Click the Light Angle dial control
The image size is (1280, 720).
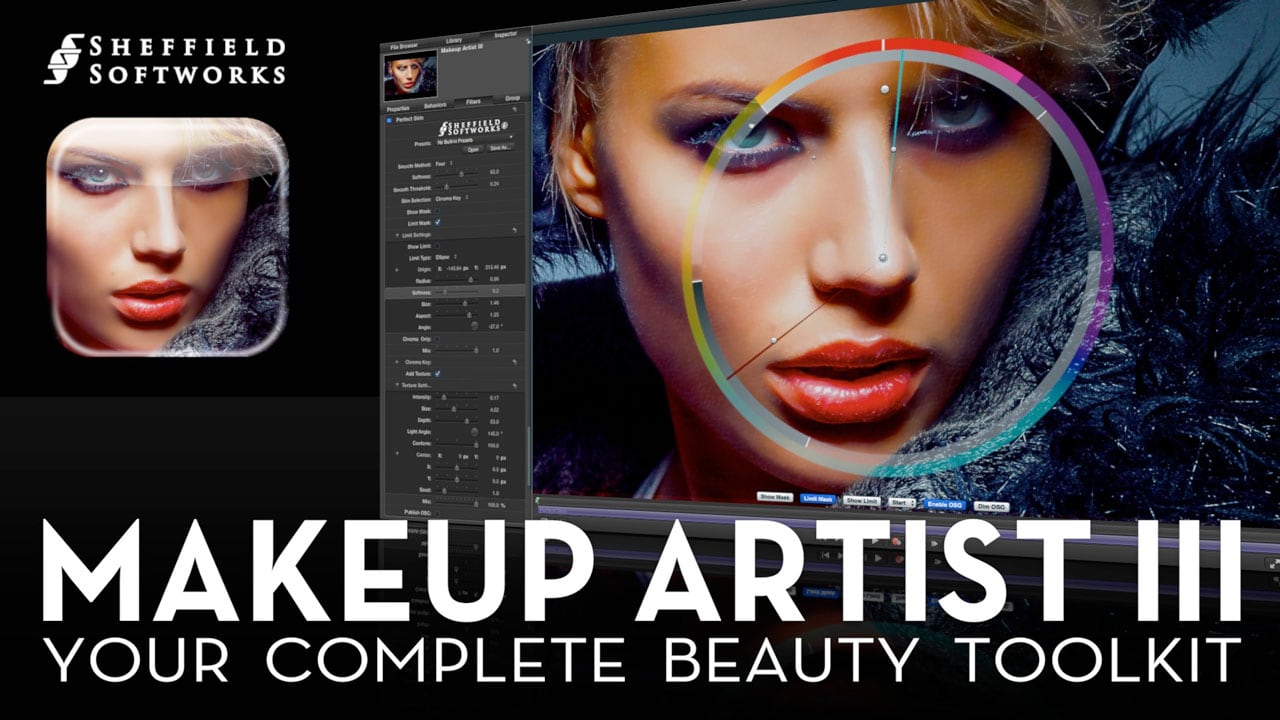pos(475,432)
